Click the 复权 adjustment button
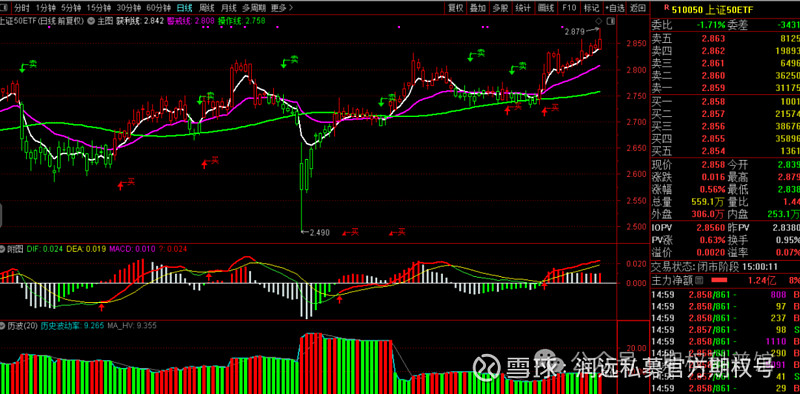The image size is (800, 394). (x=455, y=8)
